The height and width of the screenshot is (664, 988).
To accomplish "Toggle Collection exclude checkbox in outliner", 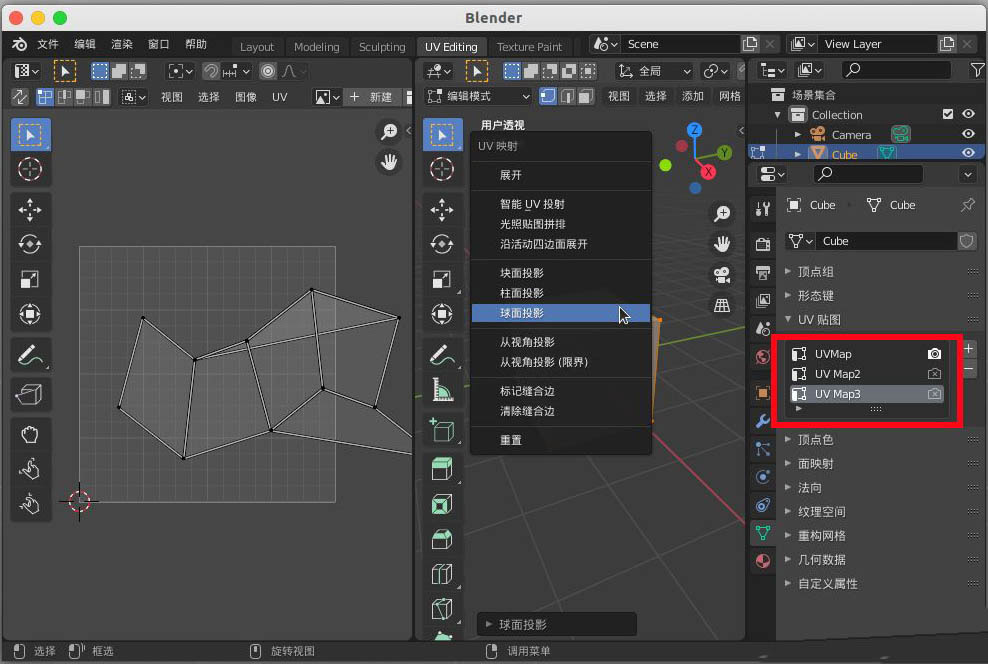I will pyautogui.click(x=948, y=114).
